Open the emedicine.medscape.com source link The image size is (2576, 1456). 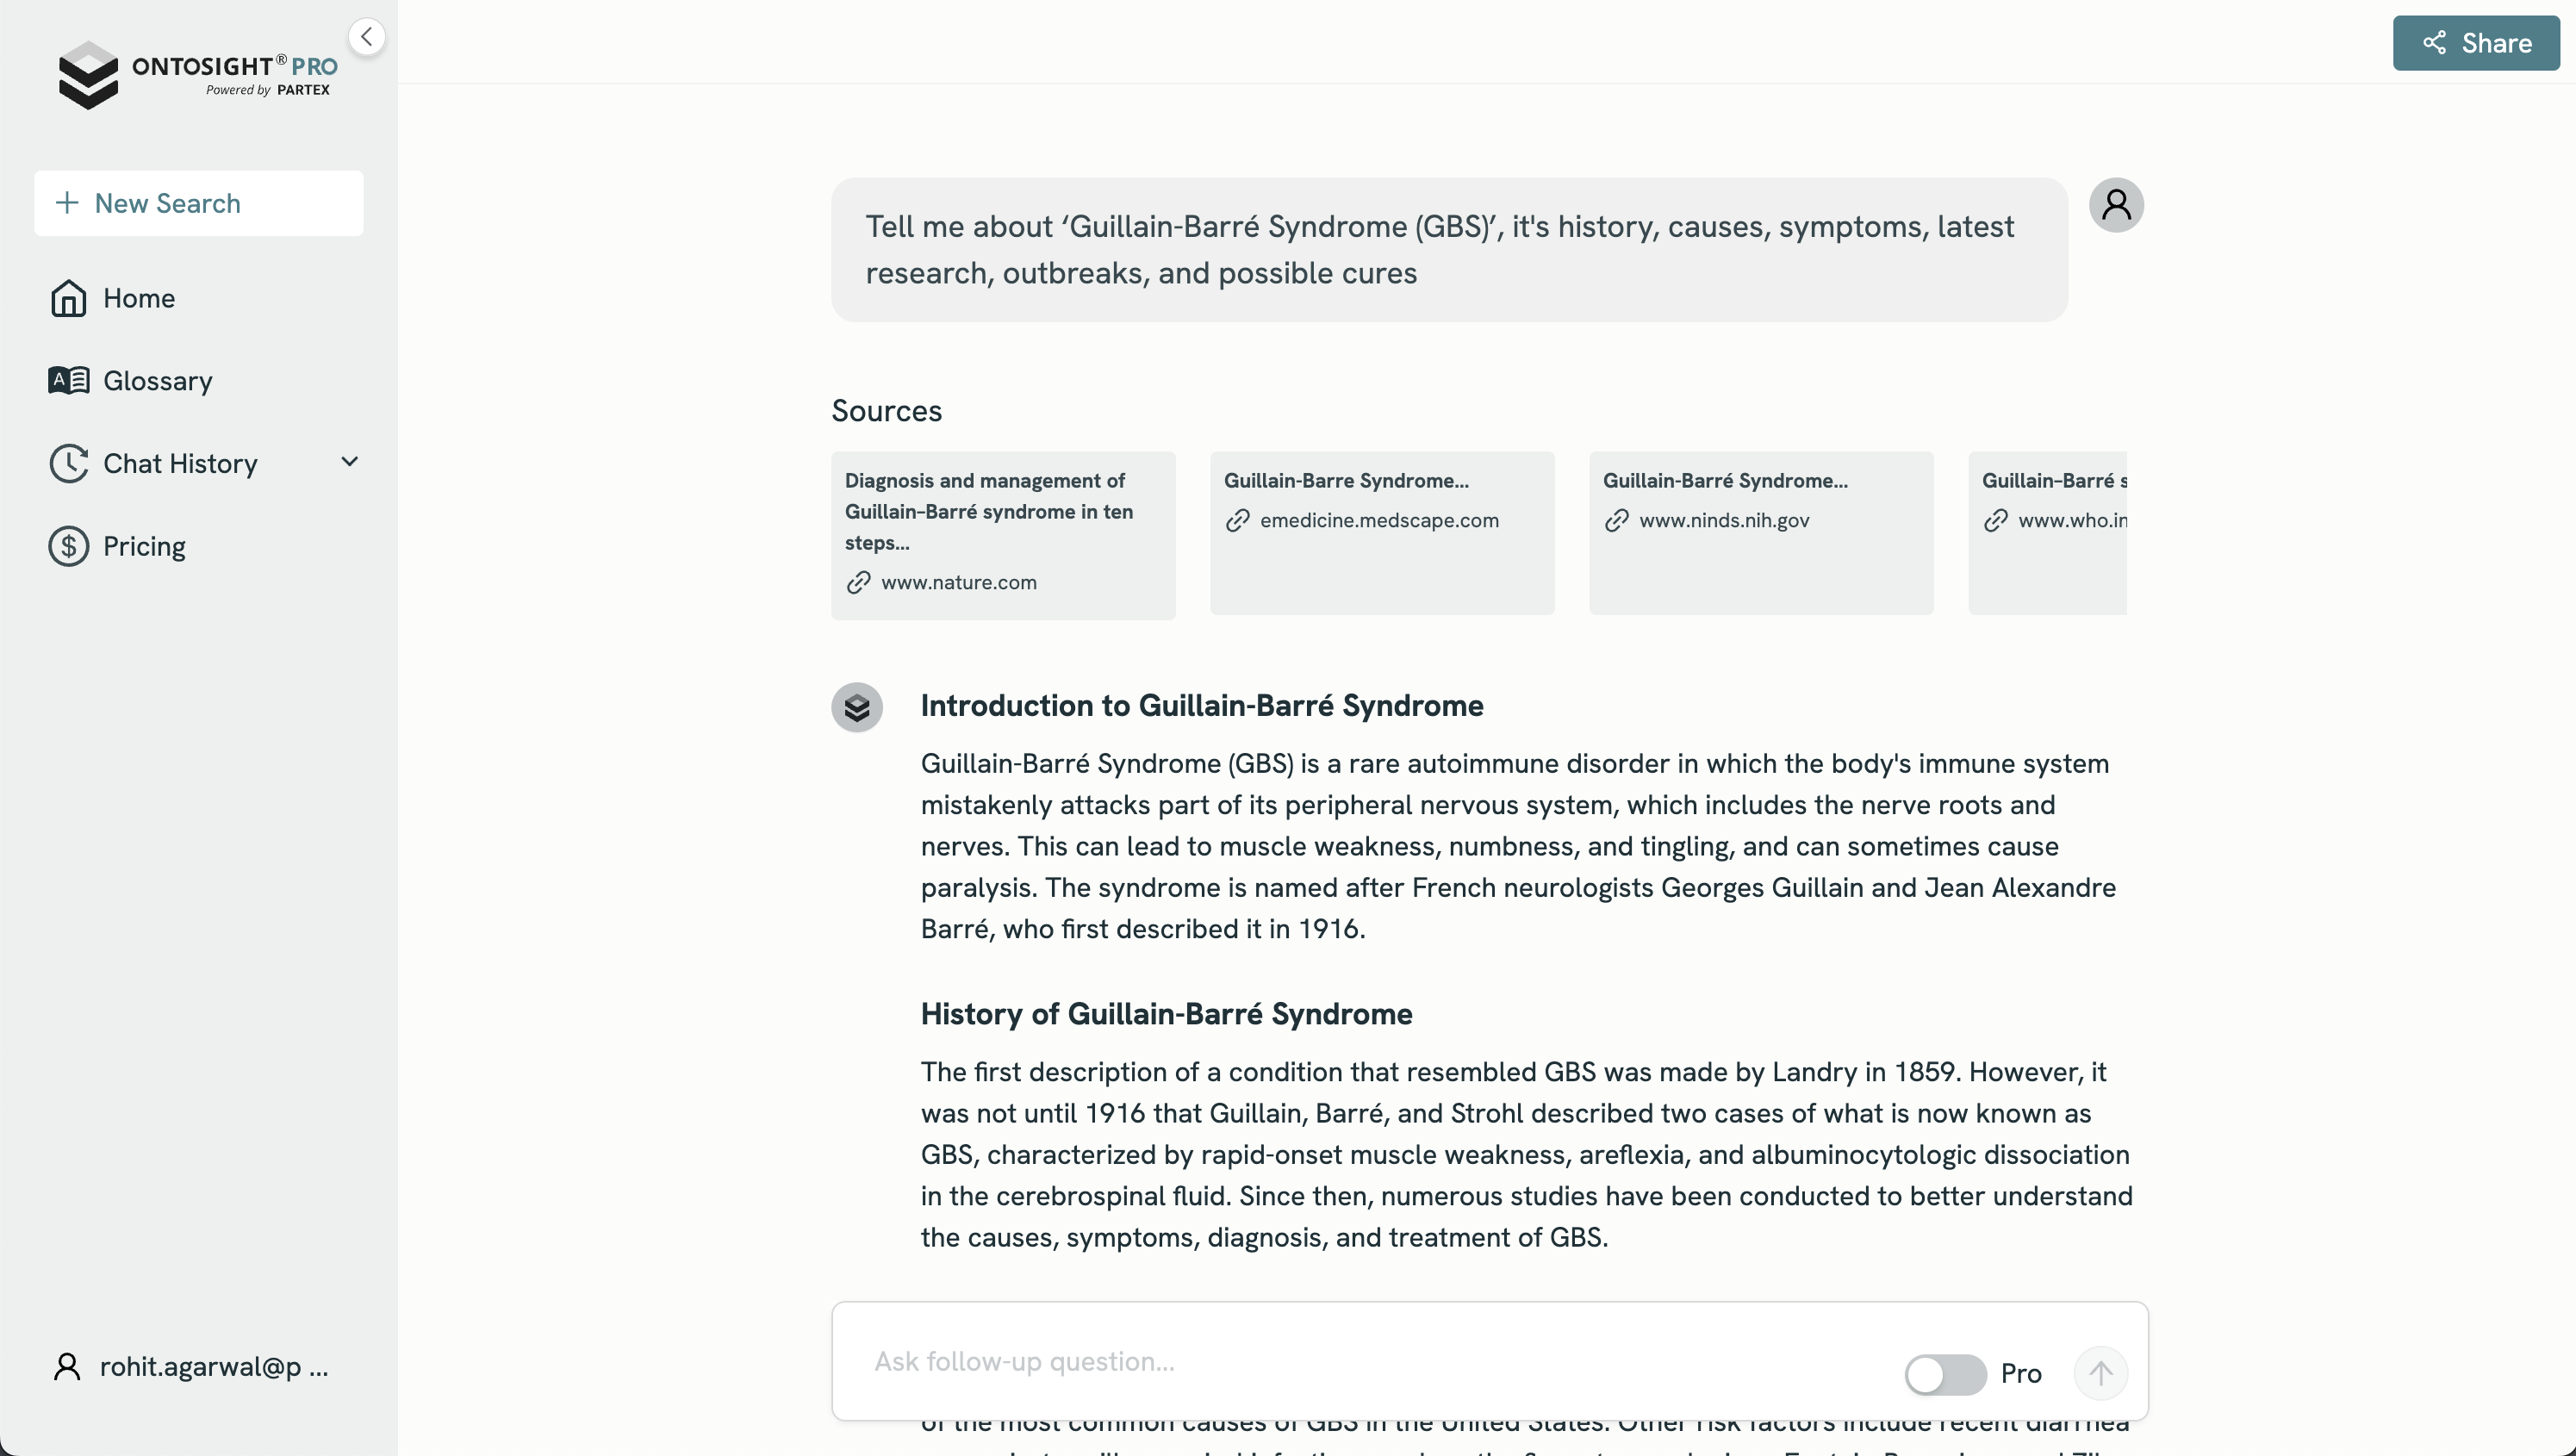[1378, 520]
